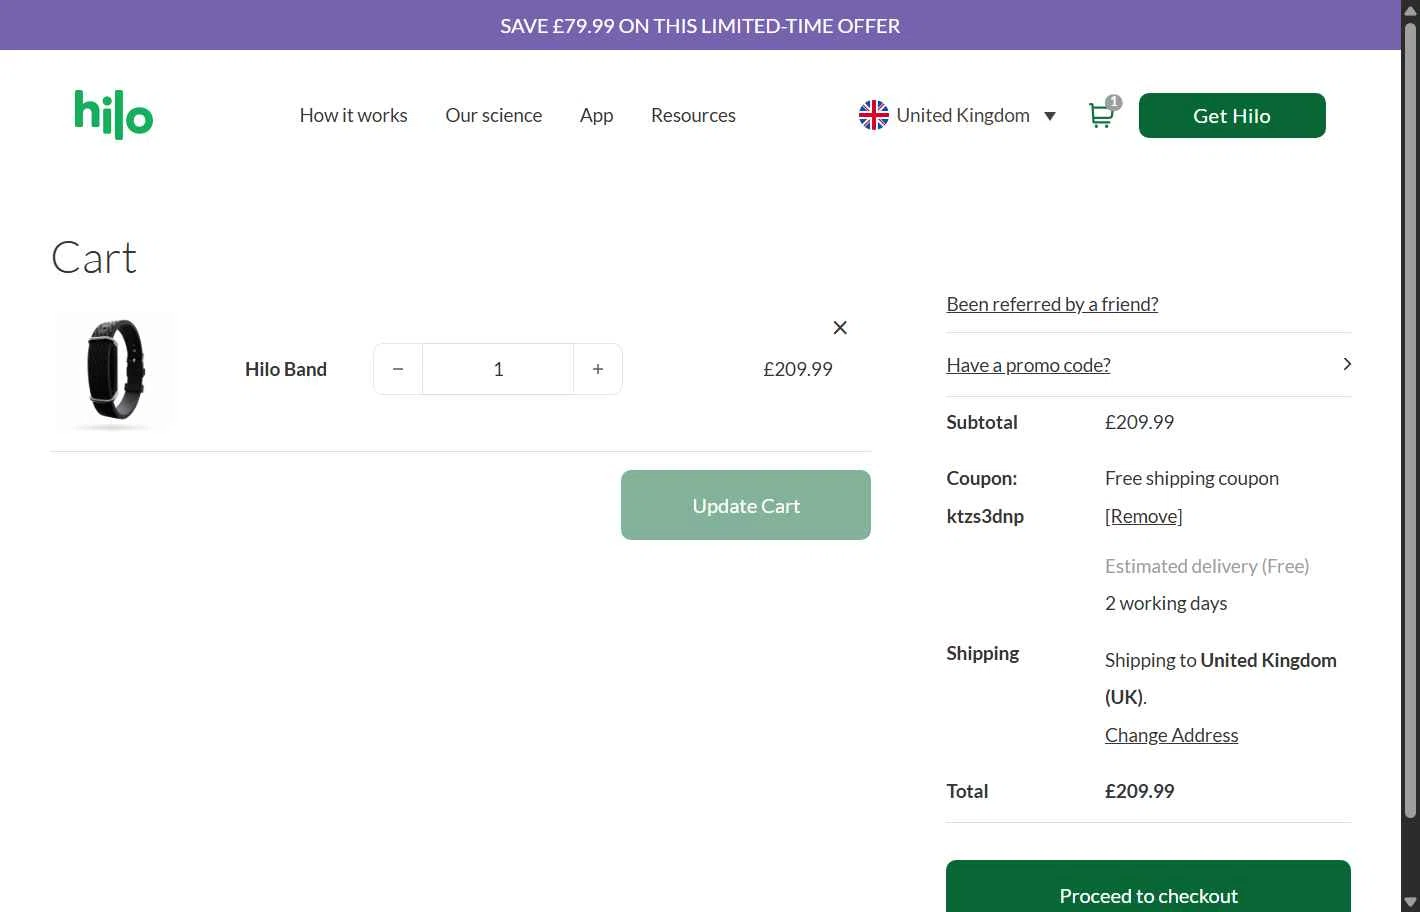Viewport: 1420px width, 912px height.
Task: Open the shopping cart icon
Action: pyautogui.click(x=1100, y=116)
